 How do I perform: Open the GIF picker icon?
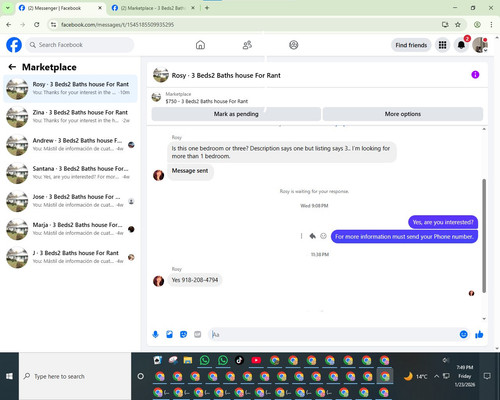click(197, 334)
